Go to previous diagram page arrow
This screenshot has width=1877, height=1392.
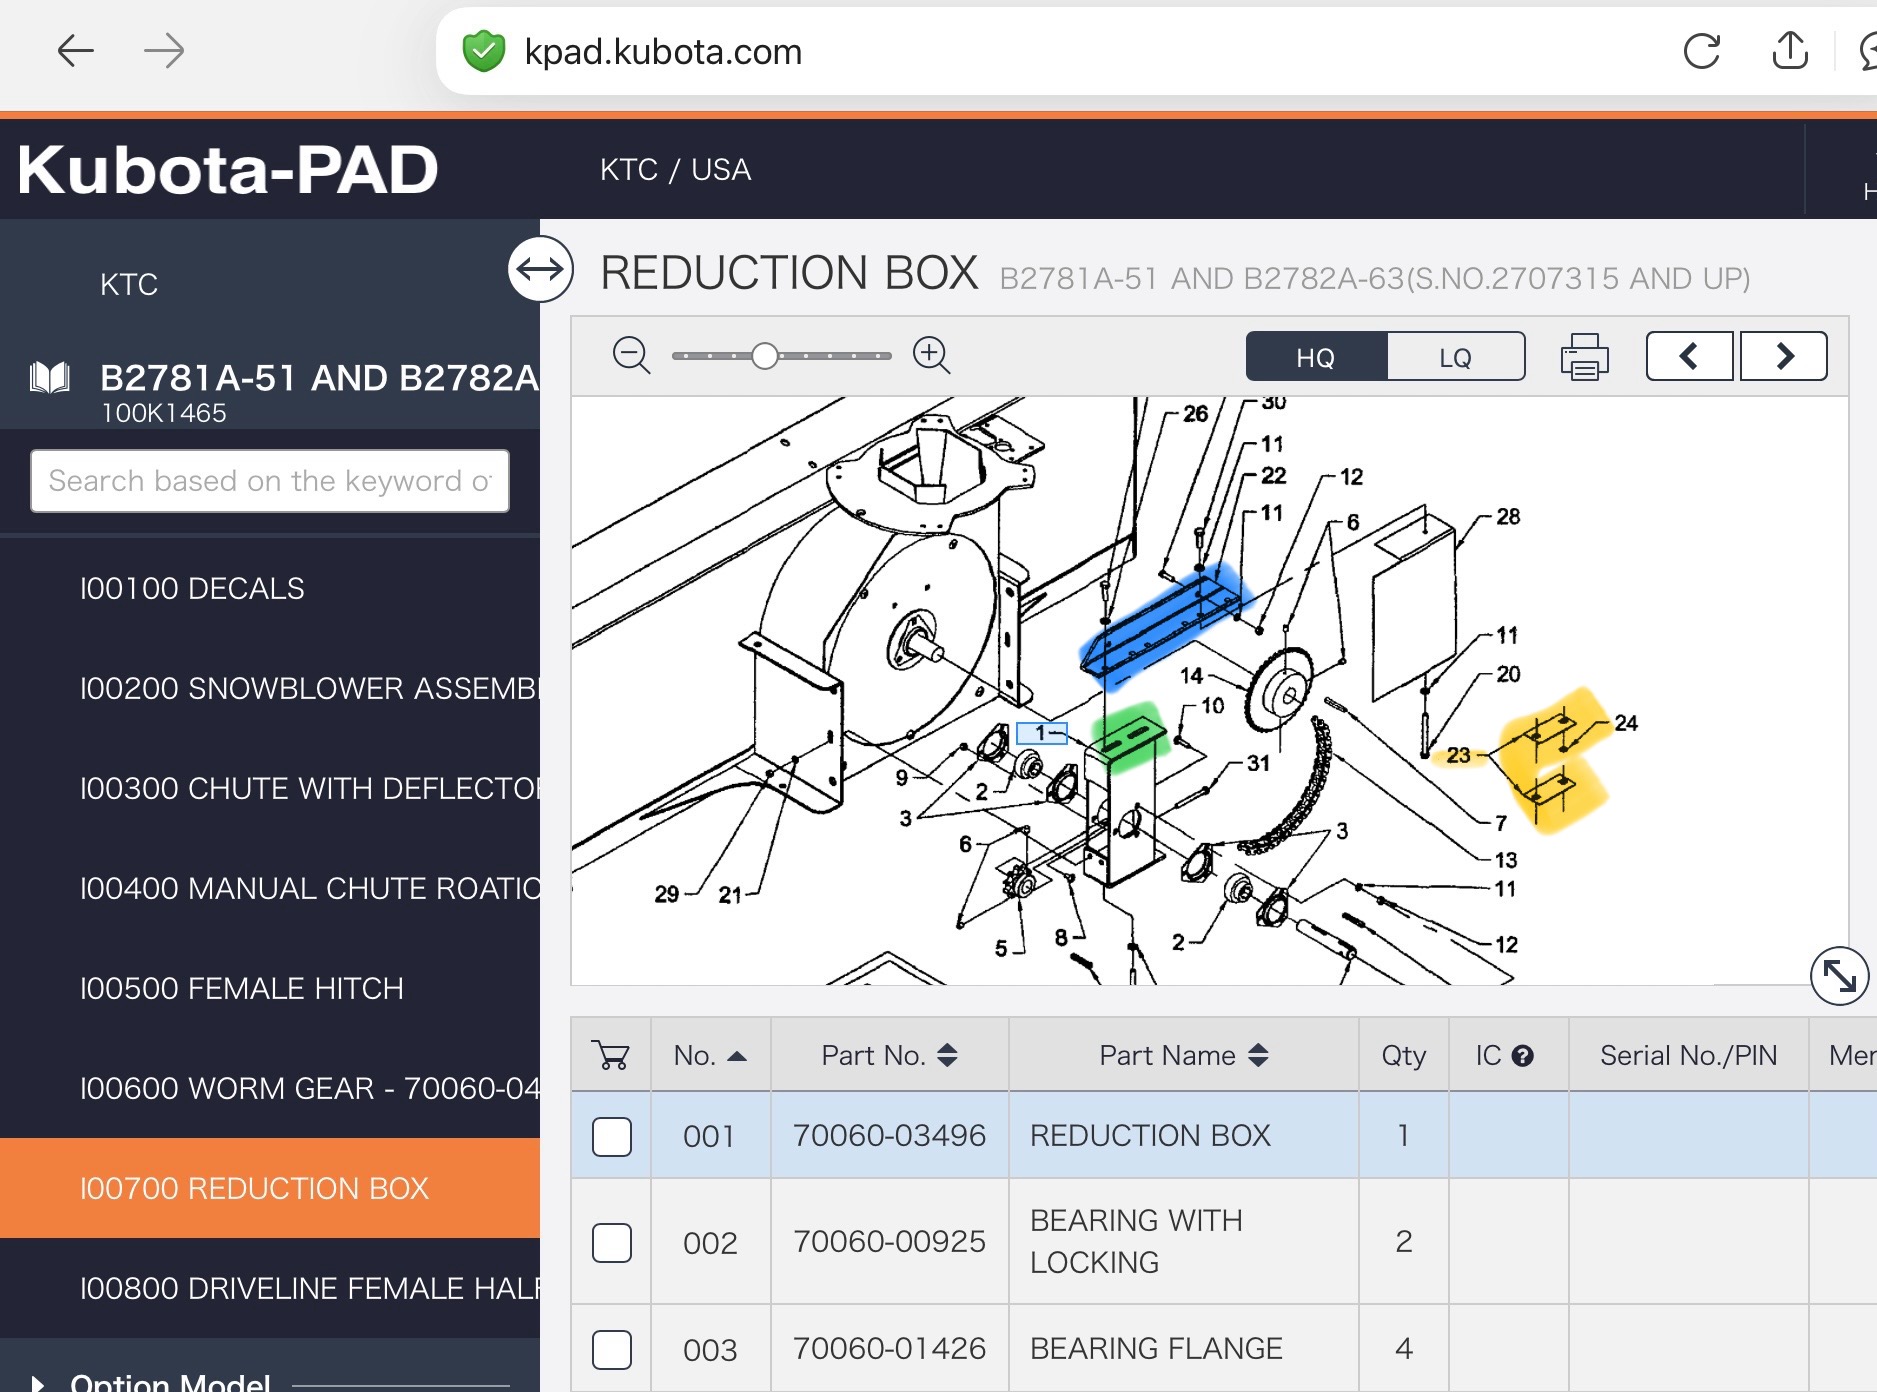point(1689,356)
